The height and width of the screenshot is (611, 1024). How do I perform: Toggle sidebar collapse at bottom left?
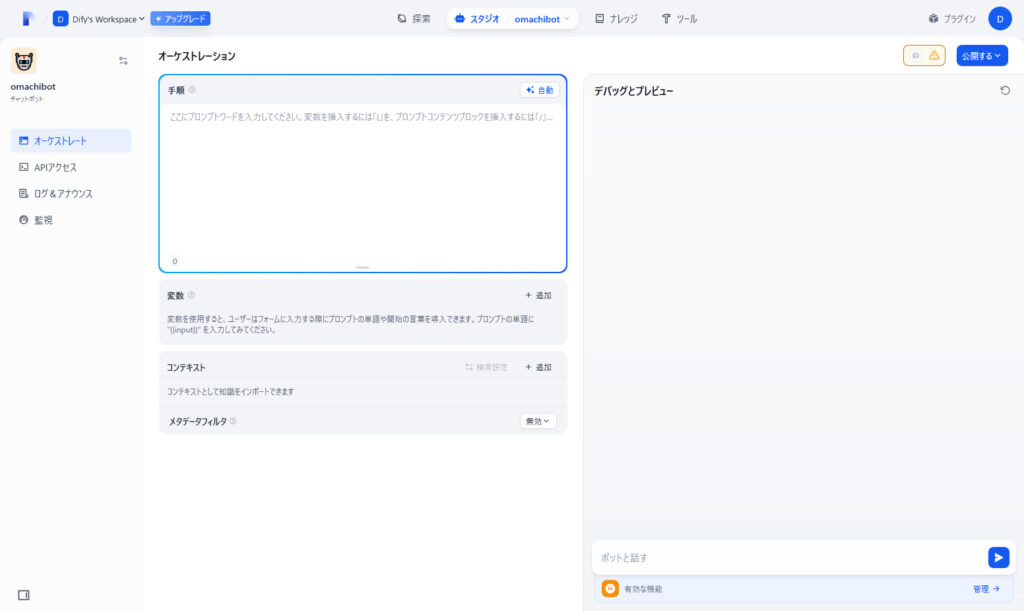[24, 595]
